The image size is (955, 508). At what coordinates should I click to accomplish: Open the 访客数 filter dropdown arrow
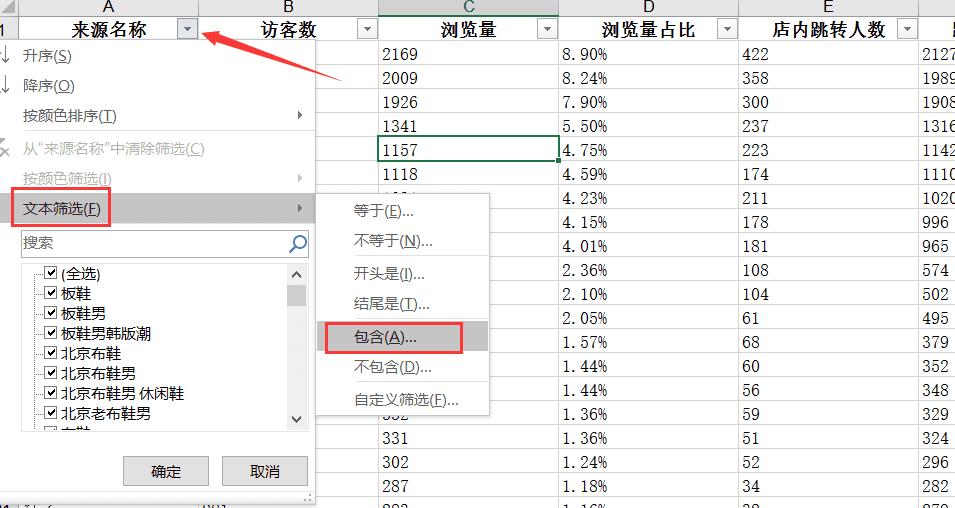click(367, 29)
